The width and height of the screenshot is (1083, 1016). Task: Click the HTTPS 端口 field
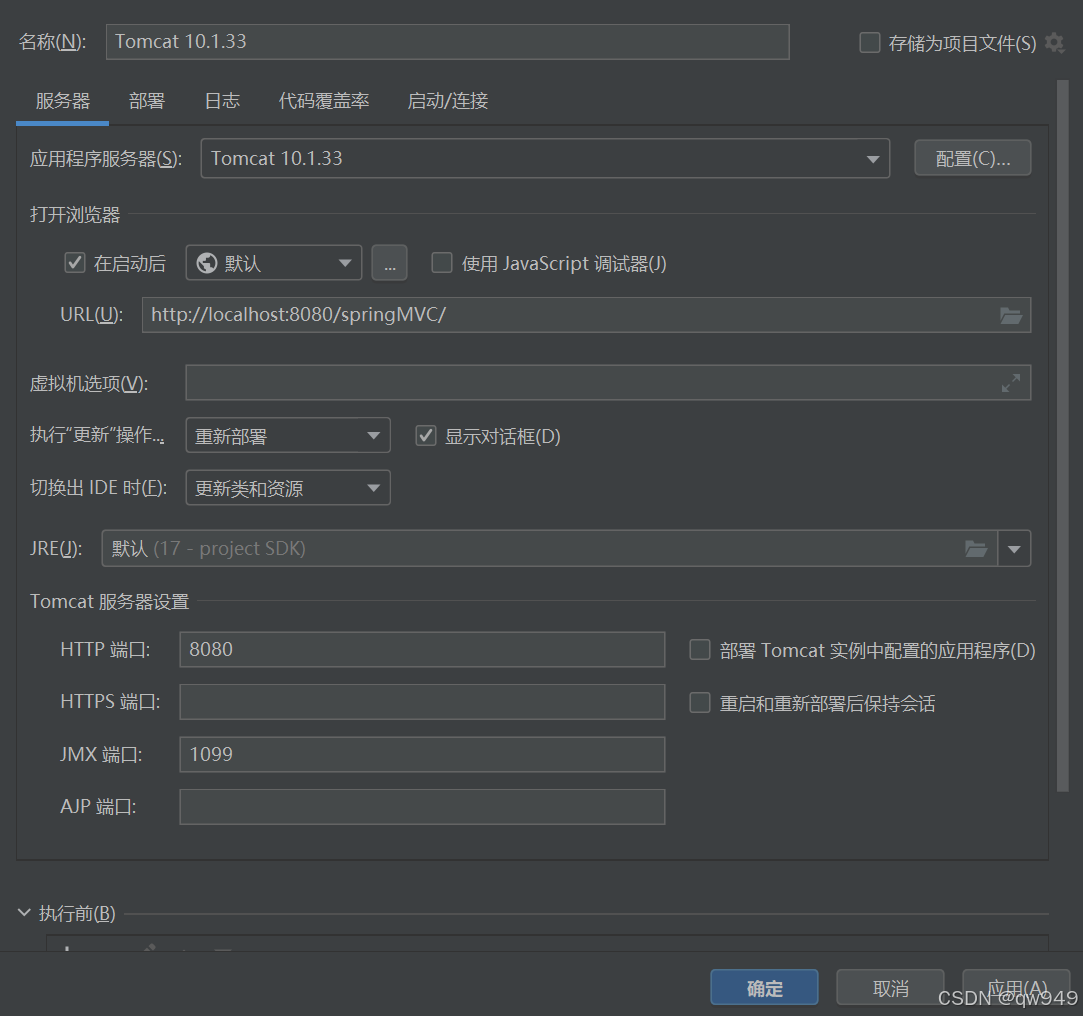click(422, 702)
